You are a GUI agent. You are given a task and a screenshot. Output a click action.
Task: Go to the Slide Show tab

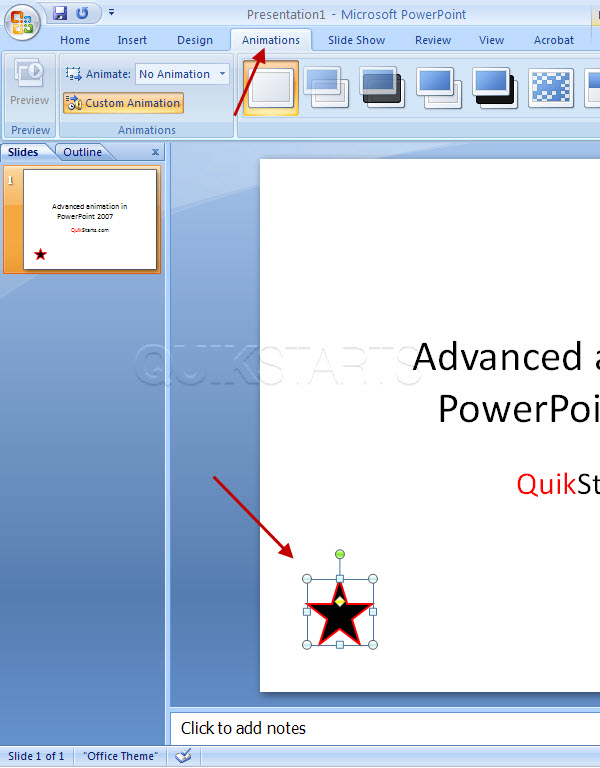357,40
